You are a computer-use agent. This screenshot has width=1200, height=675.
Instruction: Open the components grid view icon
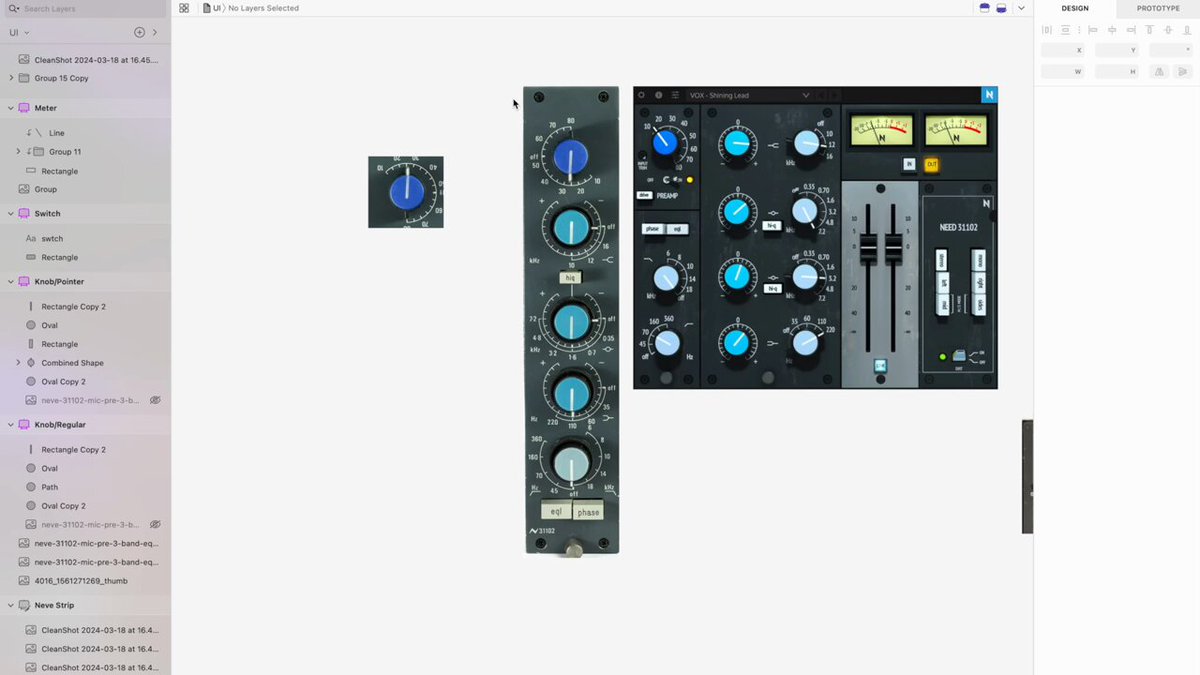pos(184,8)
